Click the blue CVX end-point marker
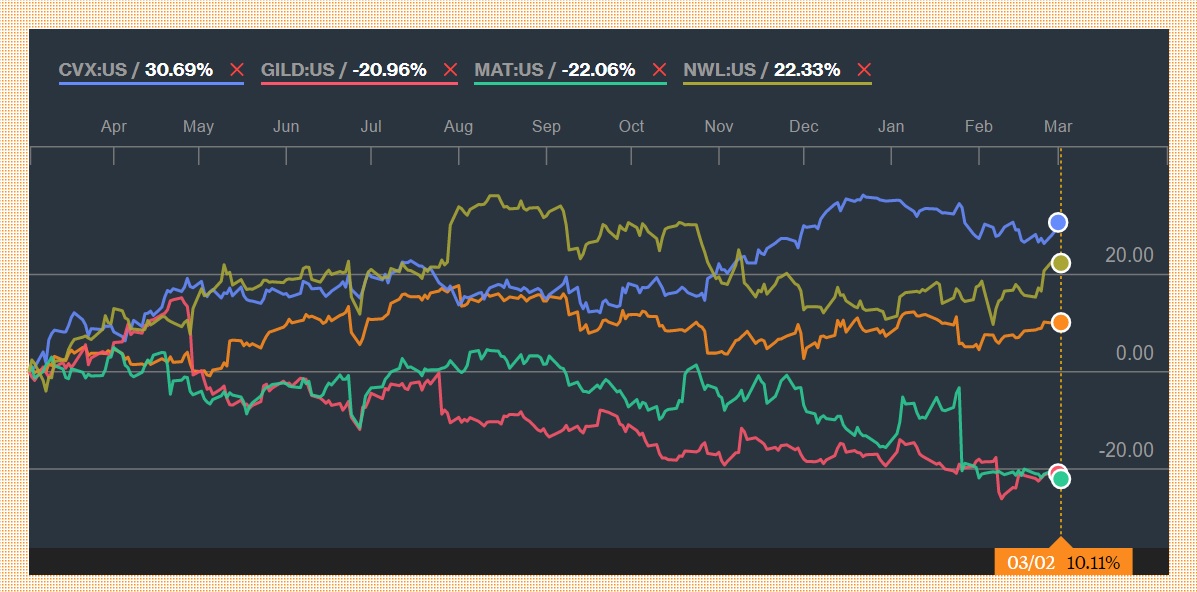 pos(1058,222)
